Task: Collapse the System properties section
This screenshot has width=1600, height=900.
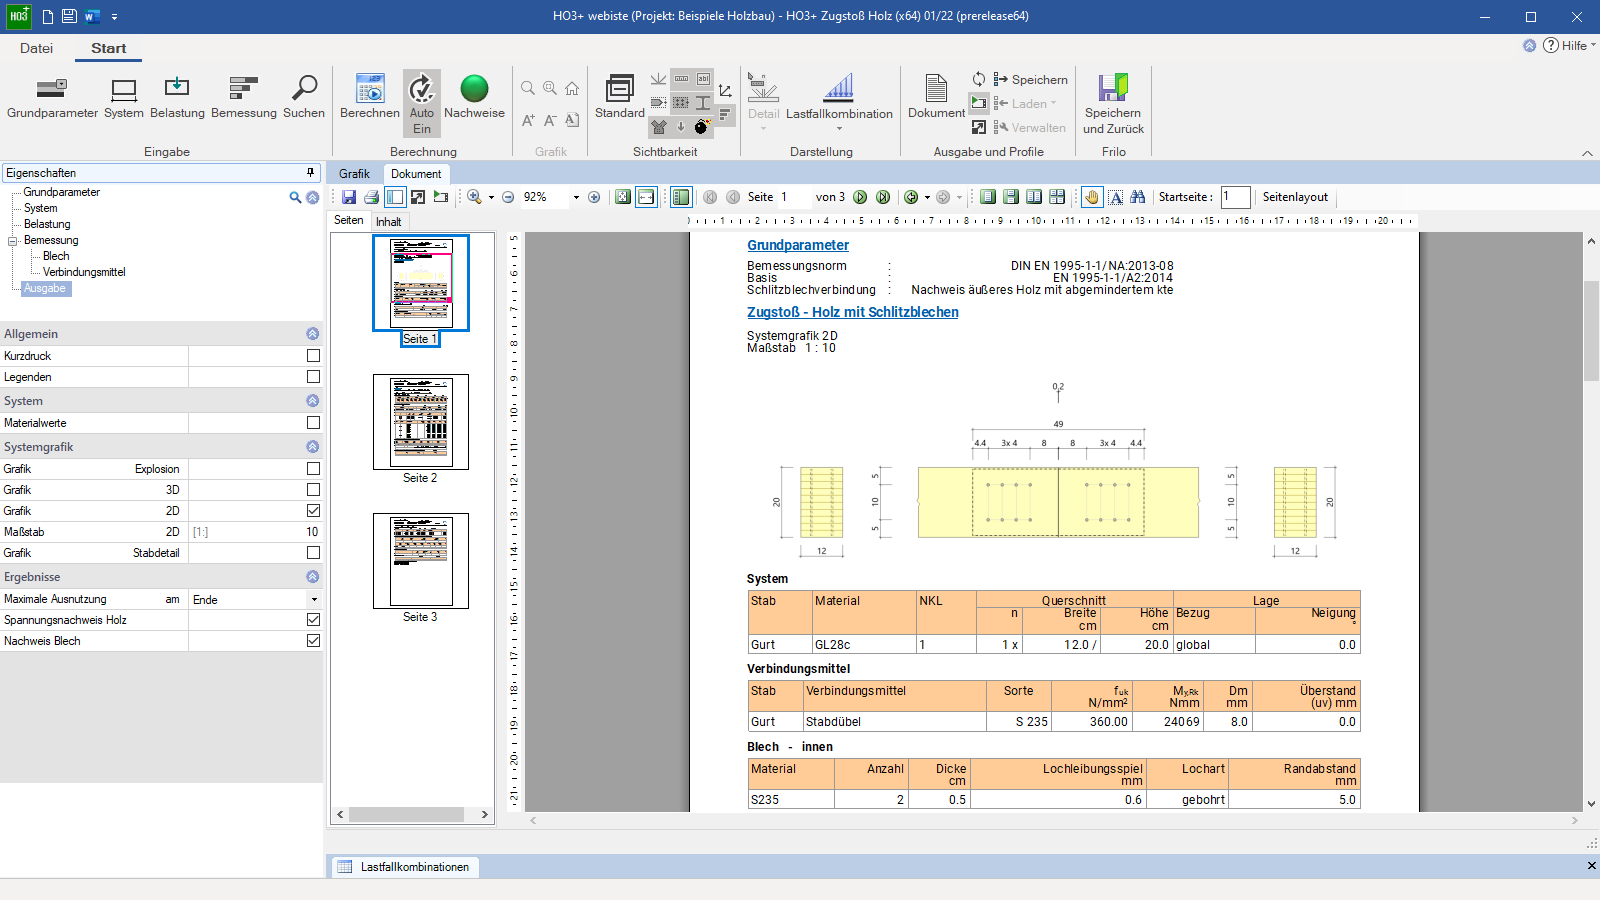Action: pos(312,401)
